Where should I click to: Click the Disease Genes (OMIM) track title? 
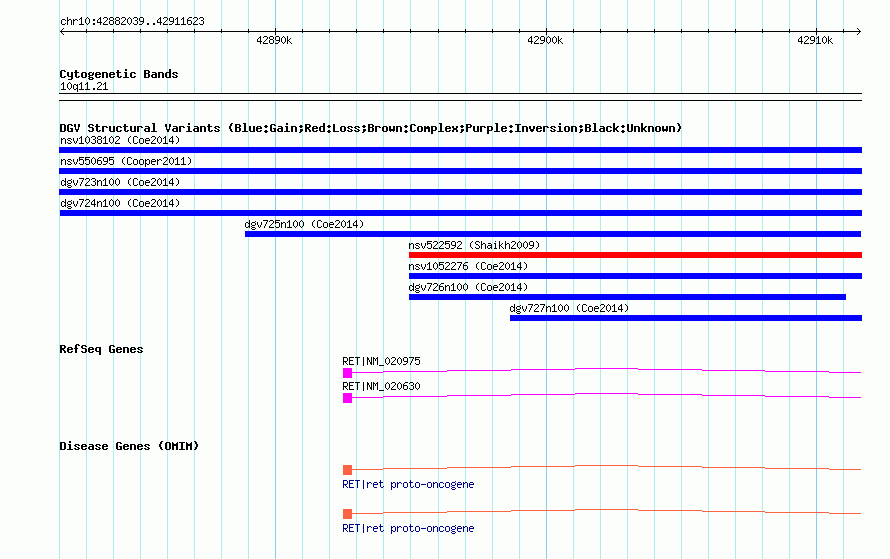coord(129,446)
